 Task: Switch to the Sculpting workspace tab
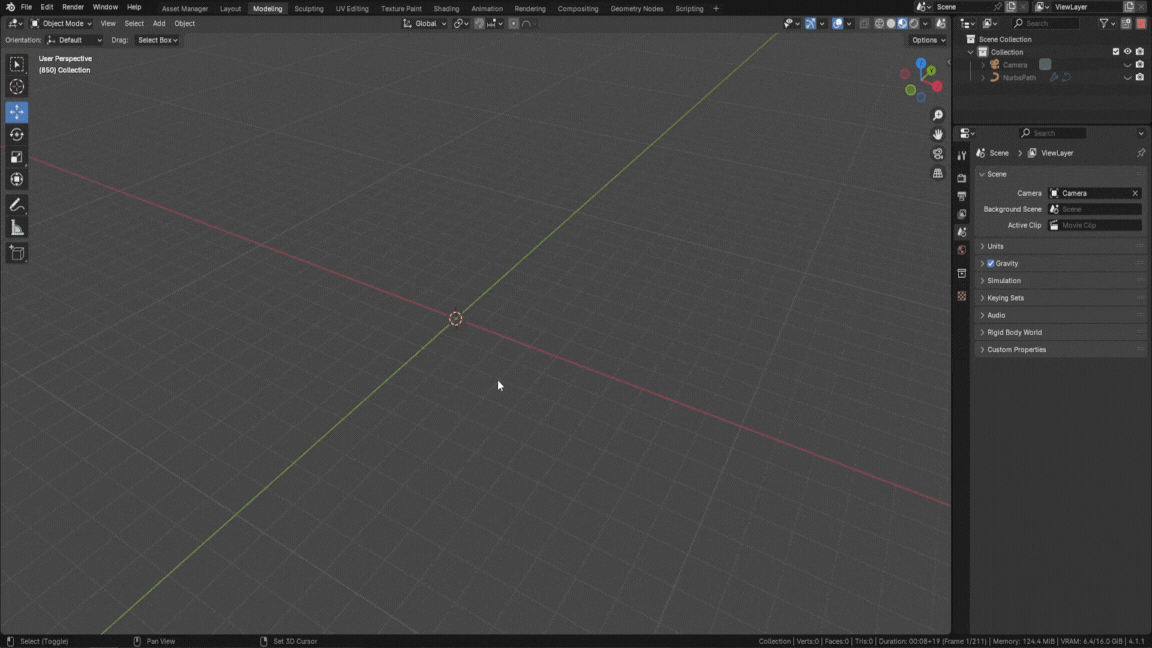(309, 9)
